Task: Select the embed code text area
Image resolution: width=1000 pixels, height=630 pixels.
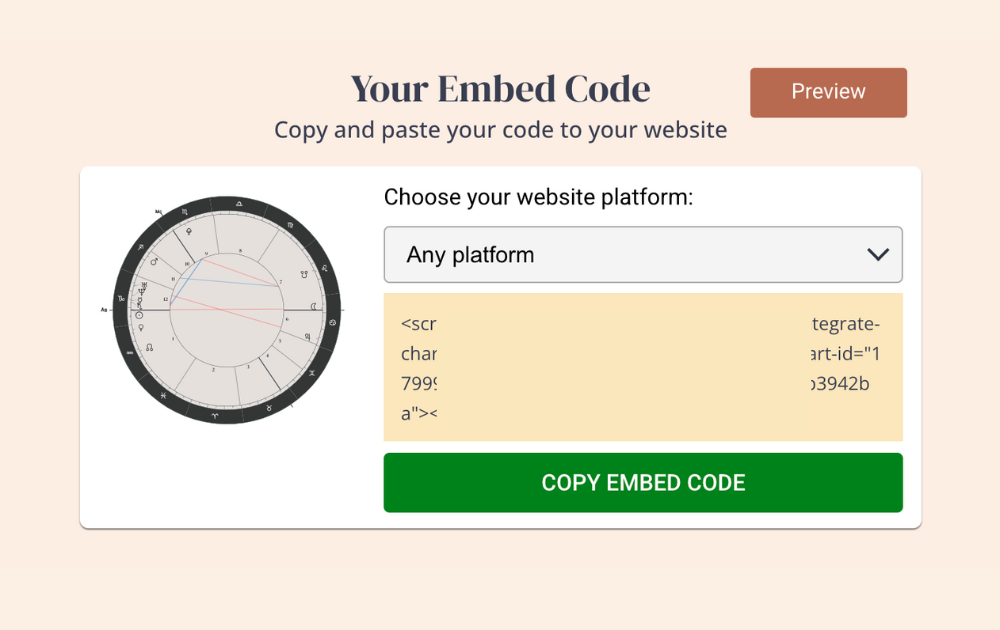Action: [643, 367]
